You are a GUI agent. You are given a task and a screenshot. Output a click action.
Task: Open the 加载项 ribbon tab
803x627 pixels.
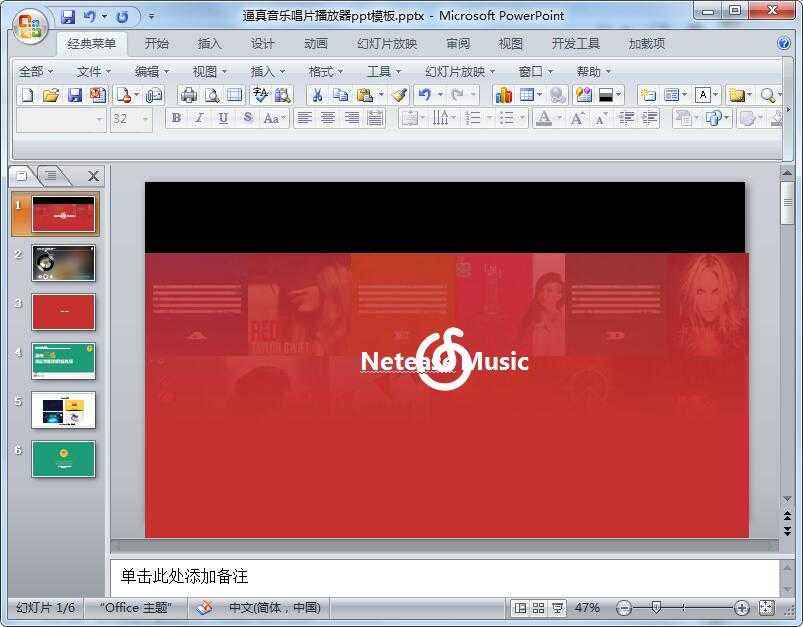[647, 44]
